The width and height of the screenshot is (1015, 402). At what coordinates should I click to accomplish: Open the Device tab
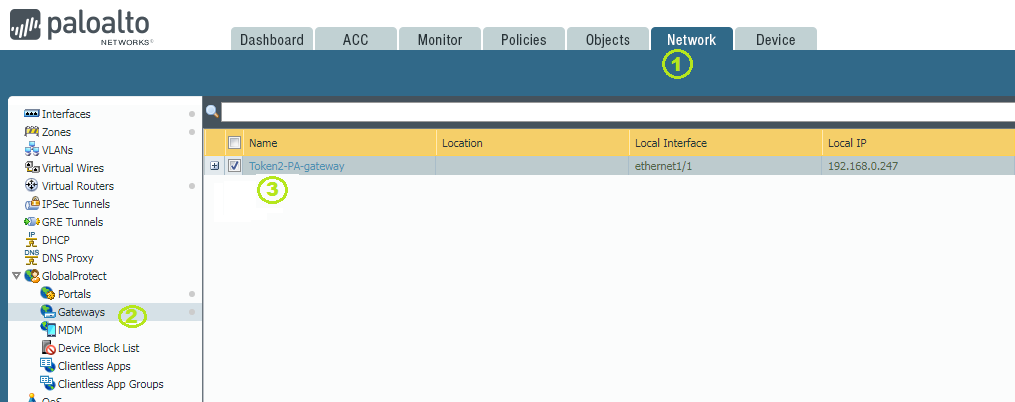pos(775,39)
